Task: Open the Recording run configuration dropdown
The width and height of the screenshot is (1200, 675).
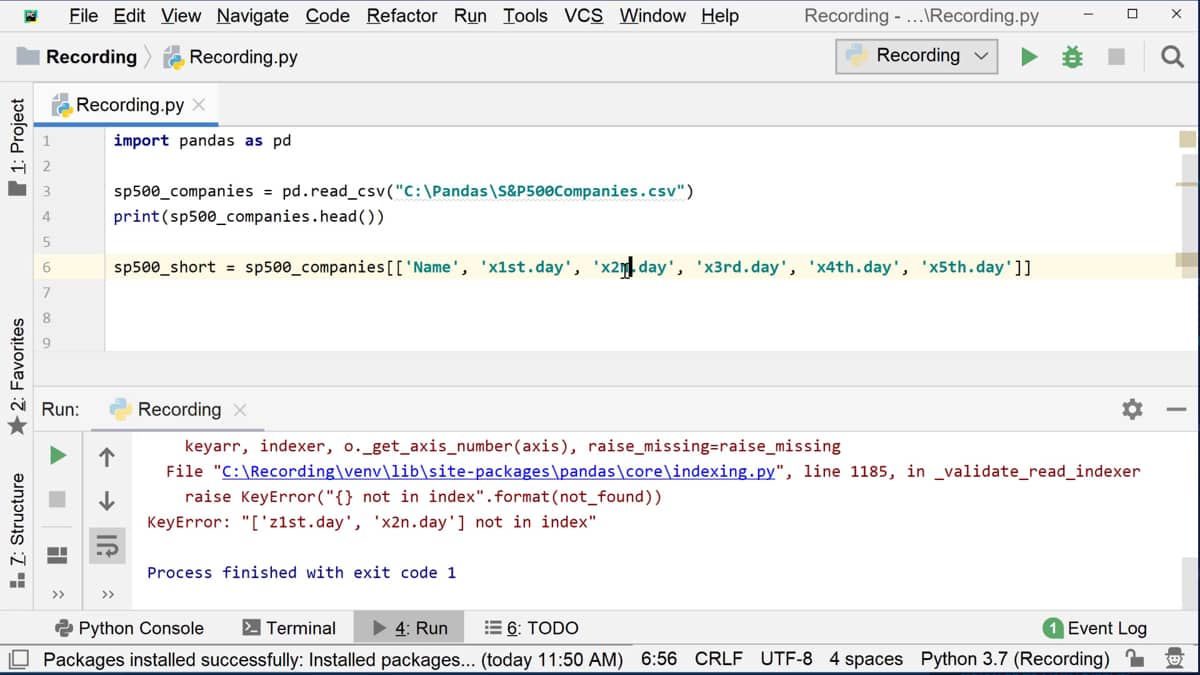Action: [917, 56]
